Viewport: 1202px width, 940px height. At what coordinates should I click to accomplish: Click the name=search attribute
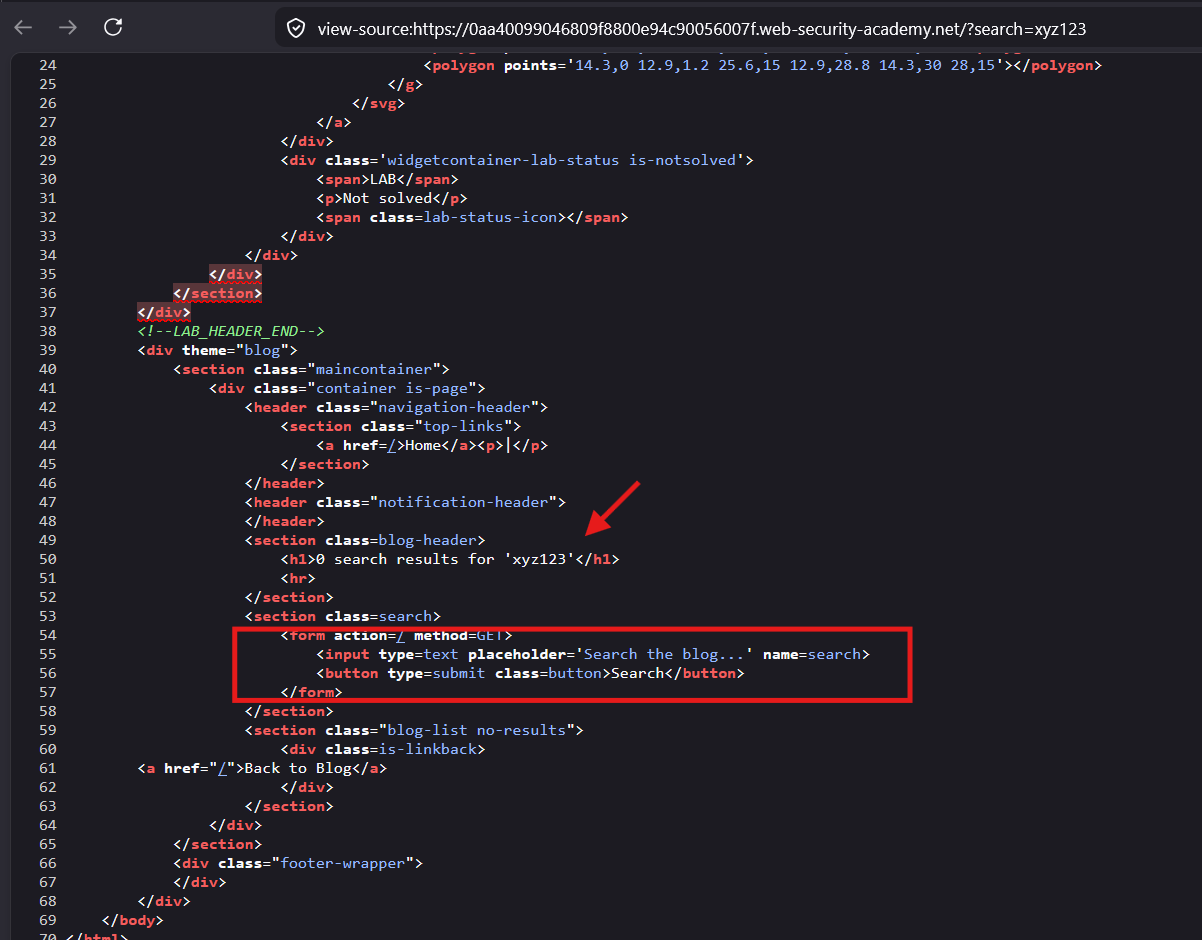click(812, 654)
